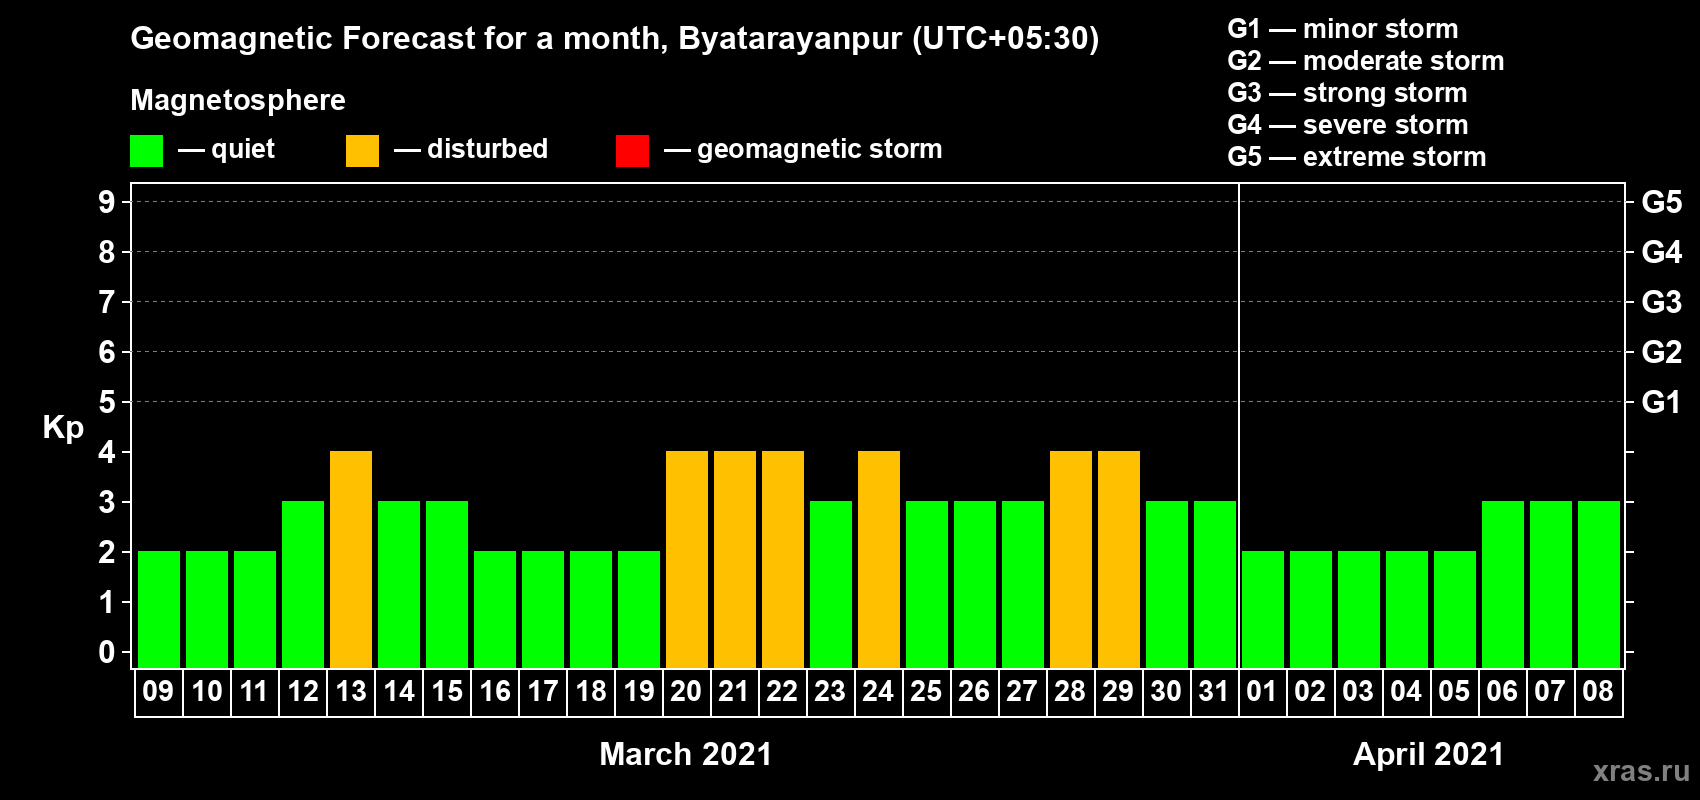Select the green bar above date 31
This screenshot has height=800, width=1700.
[x=1215, y=584]
